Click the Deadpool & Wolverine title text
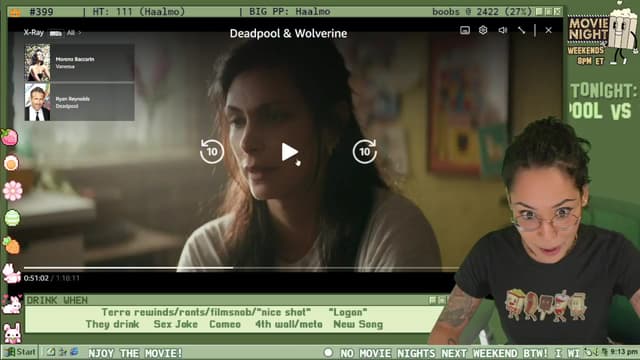Viewport: 640px width, 360px height. 288,33
